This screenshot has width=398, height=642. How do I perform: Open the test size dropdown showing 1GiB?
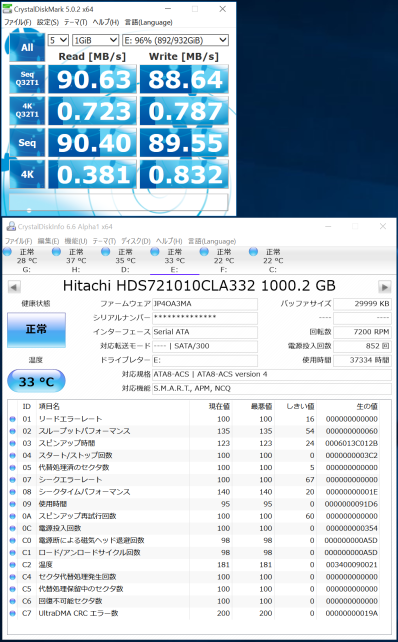(x=95, y=40)
